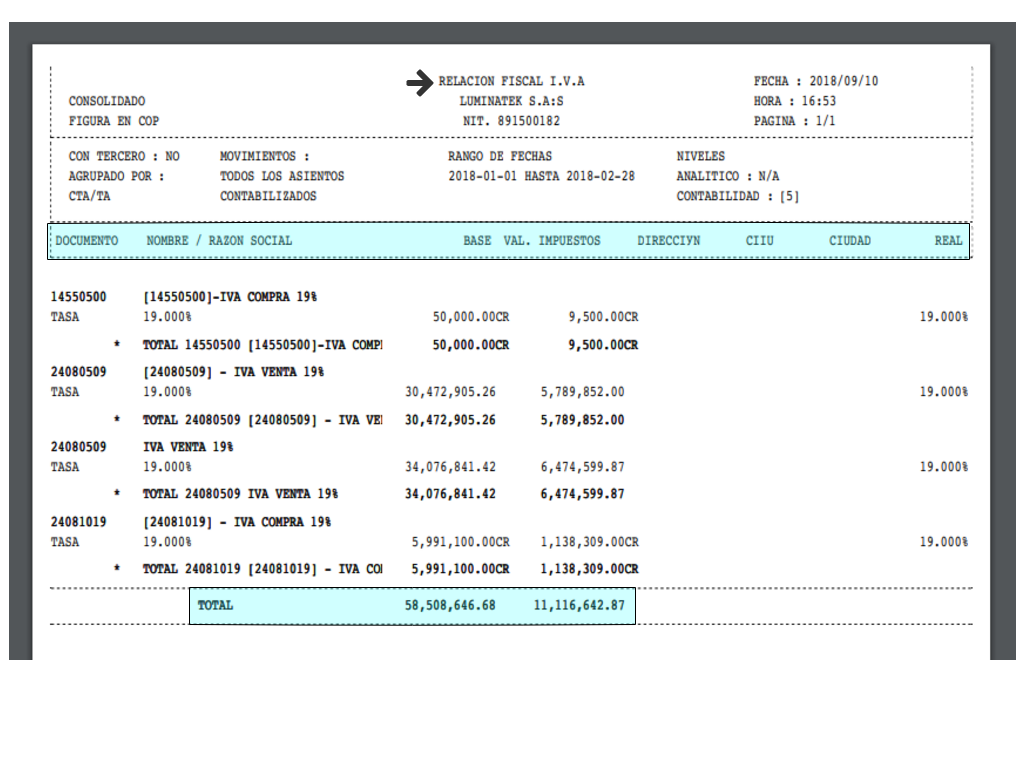
Task: Click the CIIU column header
Action: click(759, 241)
